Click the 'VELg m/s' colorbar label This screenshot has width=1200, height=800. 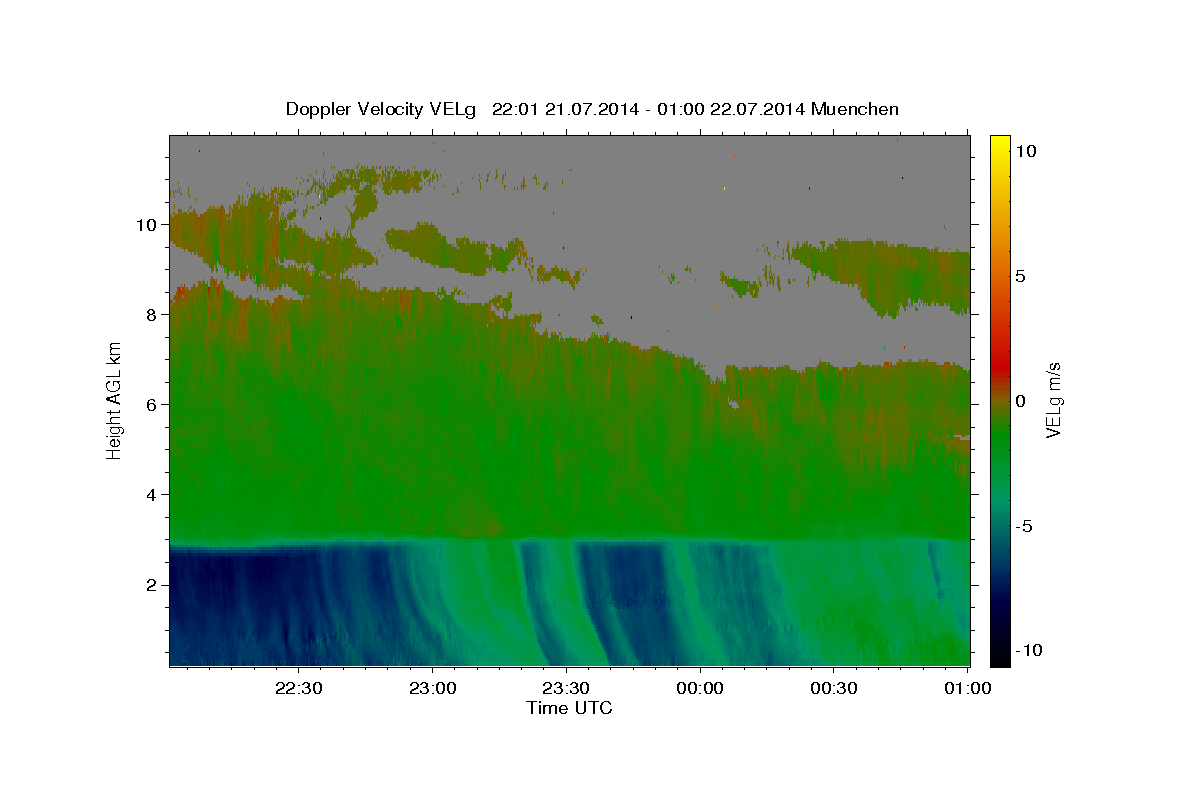pyautogui.click(x=1053, y=400)
